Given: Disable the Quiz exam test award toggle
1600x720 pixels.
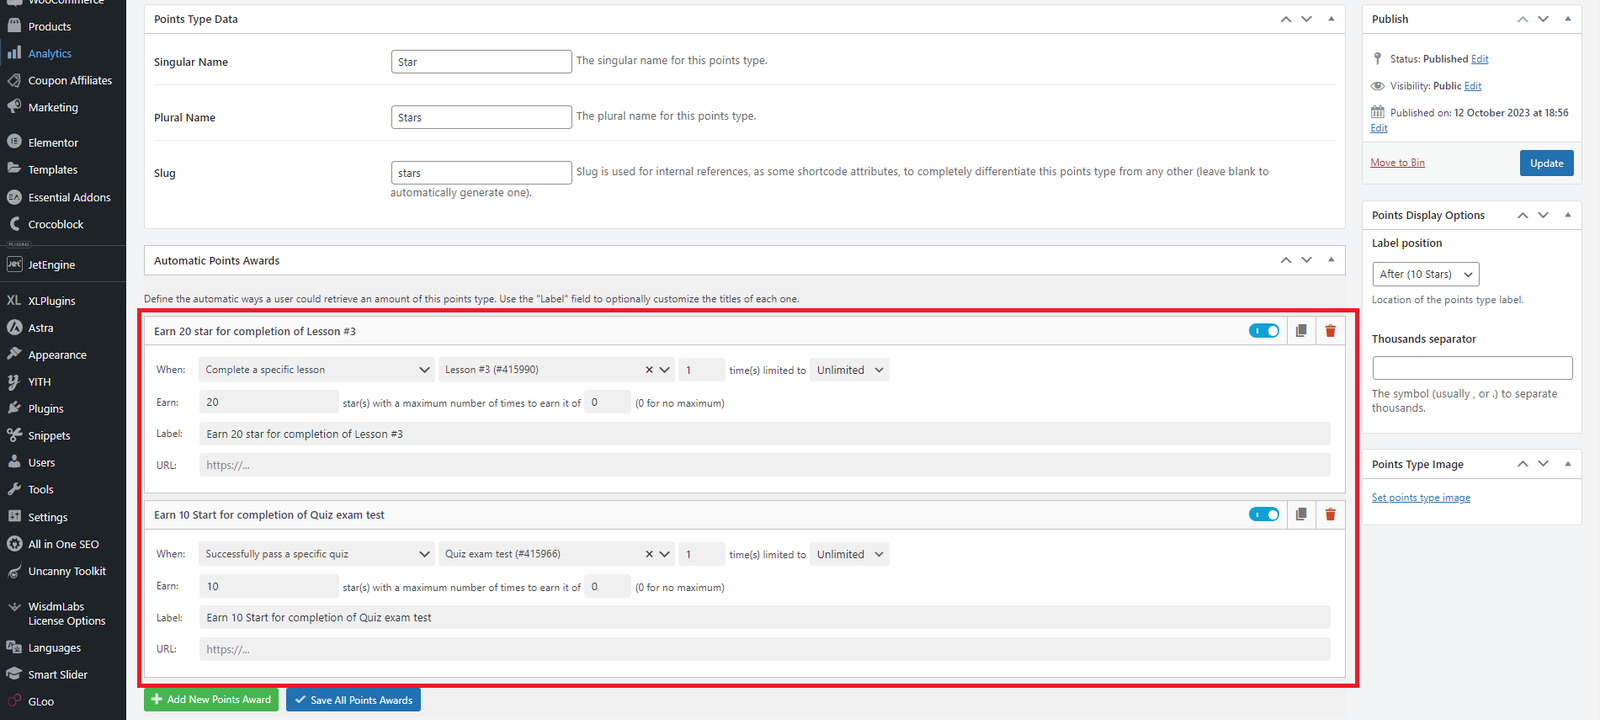Looking at the screenshot, I should tap(1264, 515).
